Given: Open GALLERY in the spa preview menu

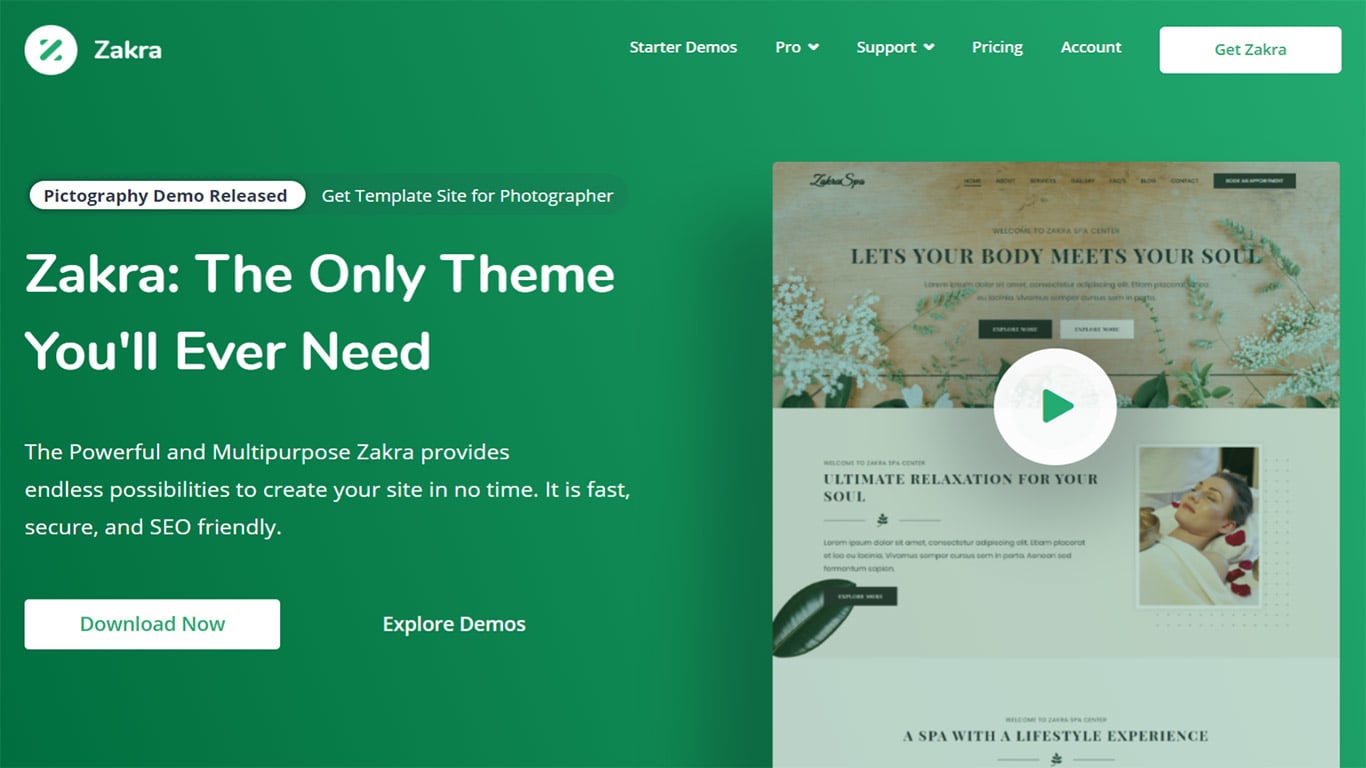Looking at the screenshot, I should click(1082, 180).
